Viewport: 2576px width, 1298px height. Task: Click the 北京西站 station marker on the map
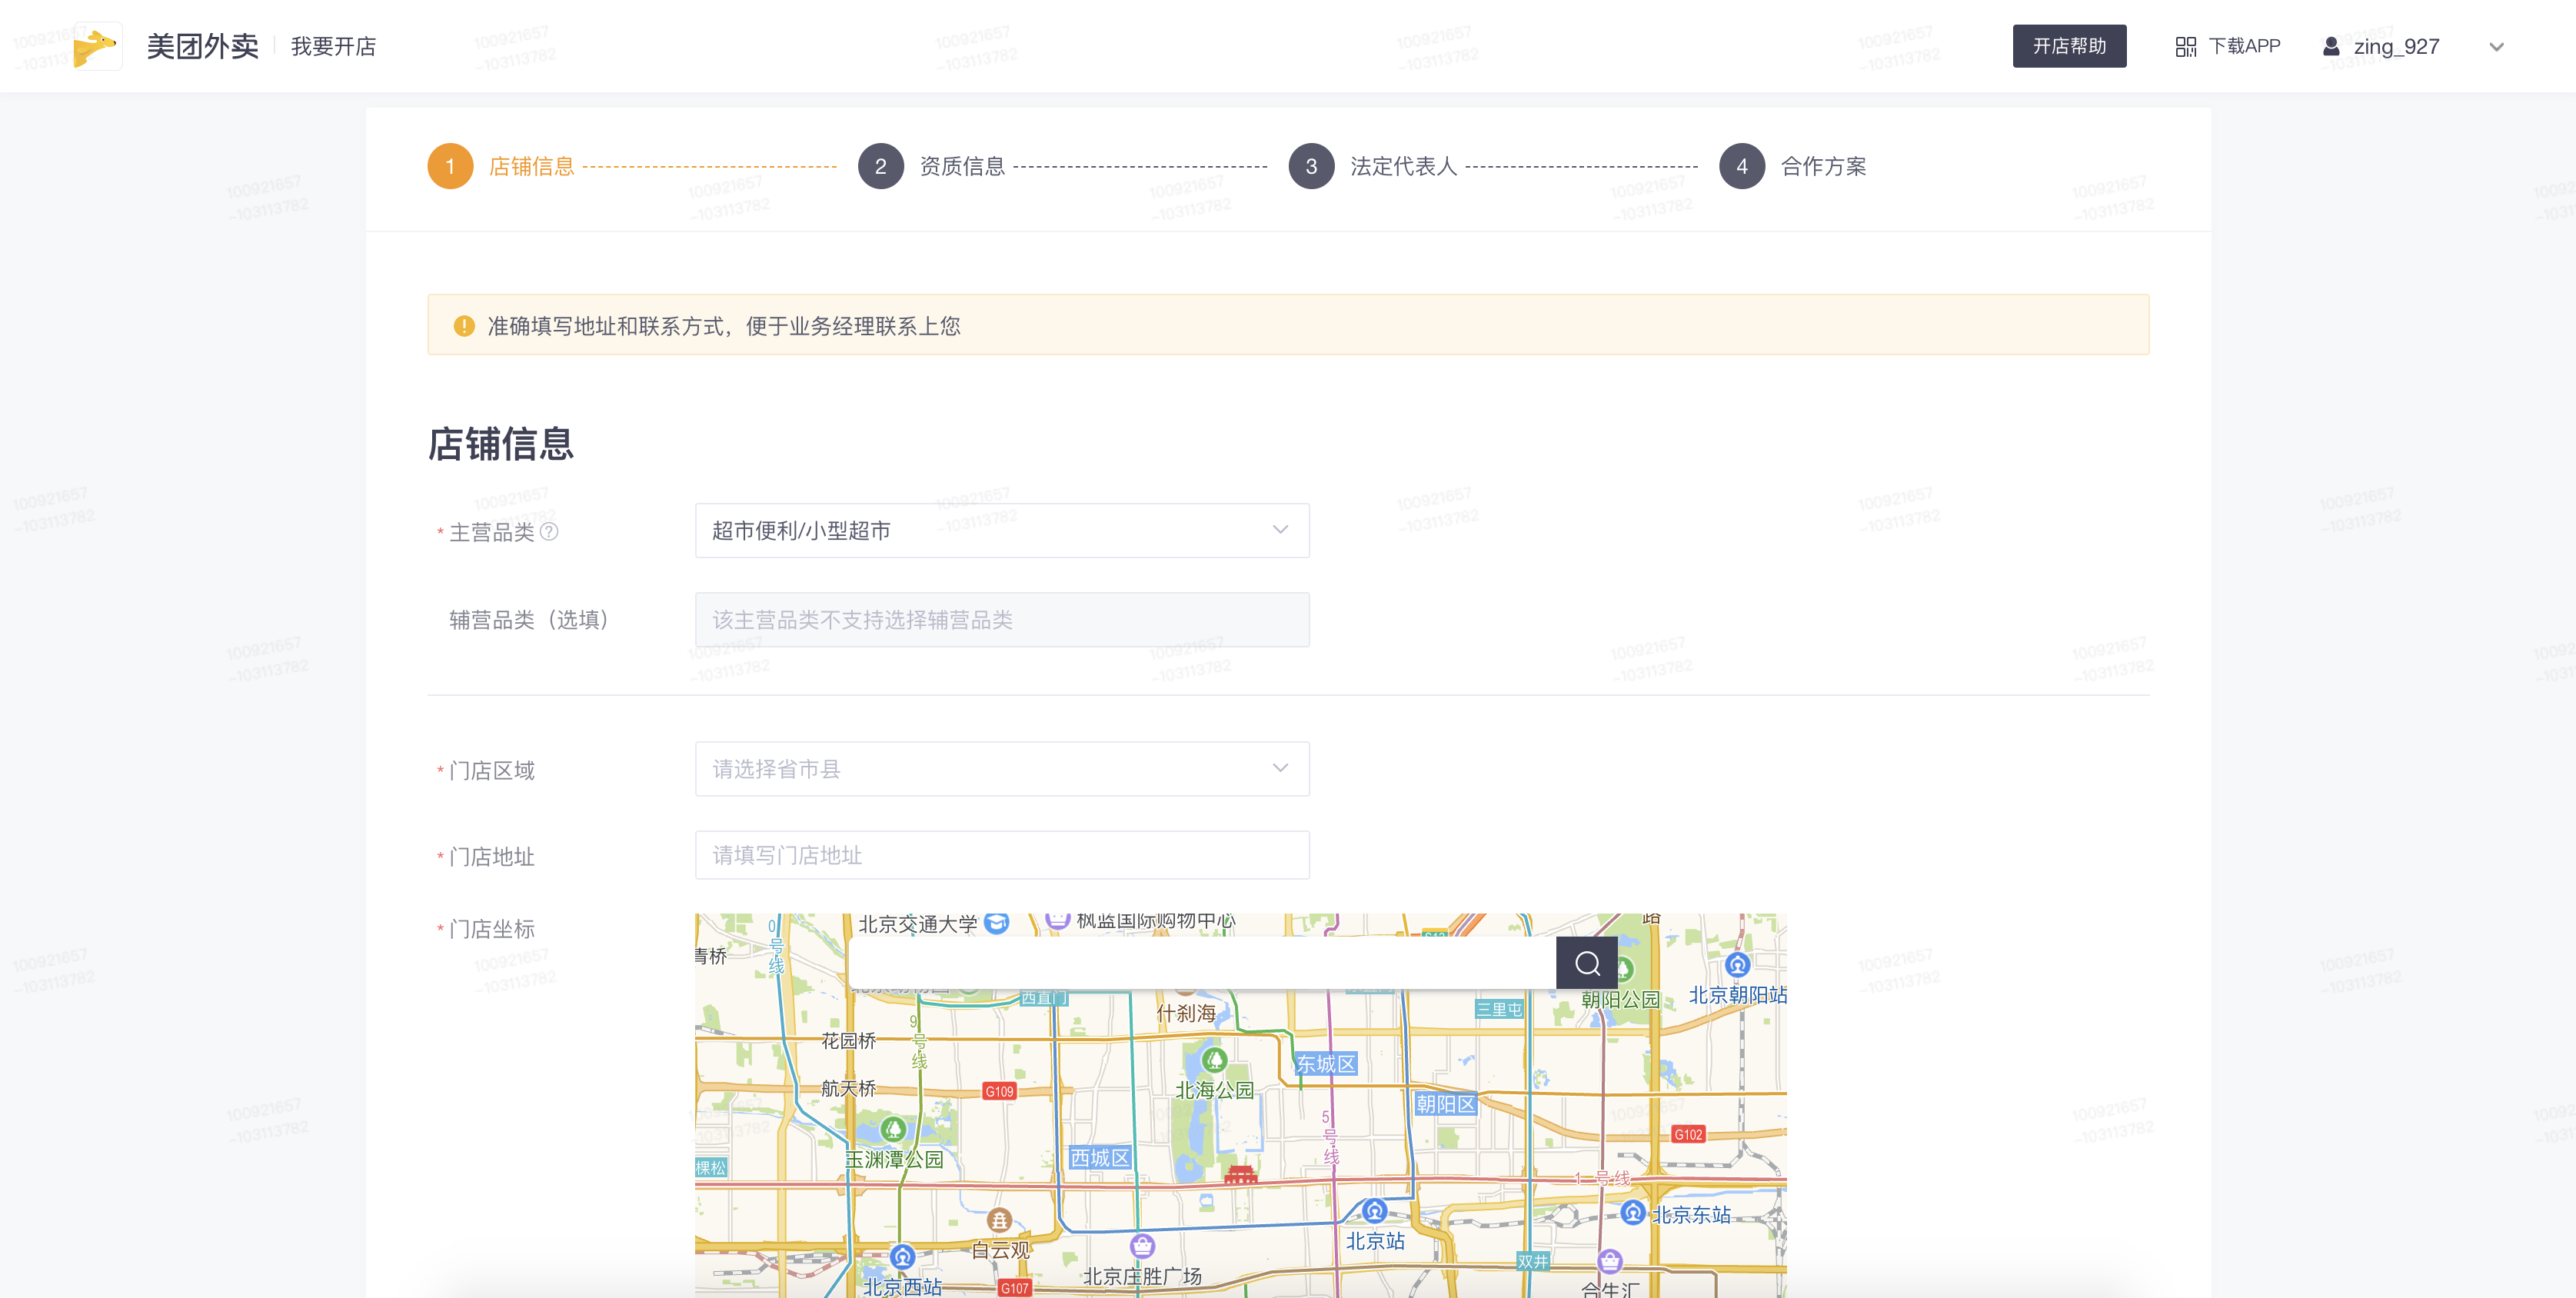[902, 1257]
